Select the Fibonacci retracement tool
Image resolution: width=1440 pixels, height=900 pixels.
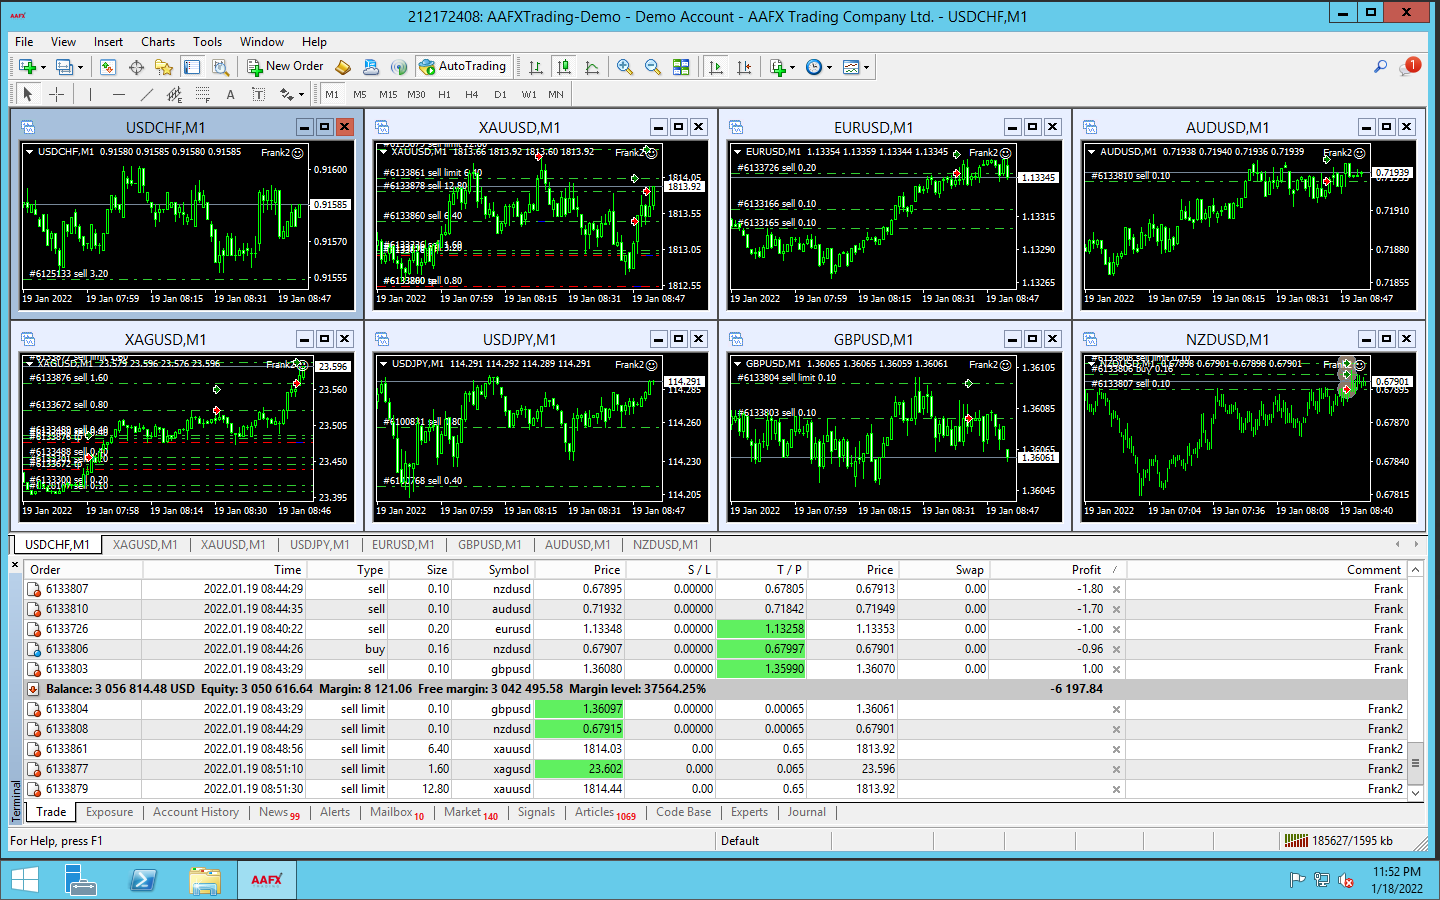202,94
